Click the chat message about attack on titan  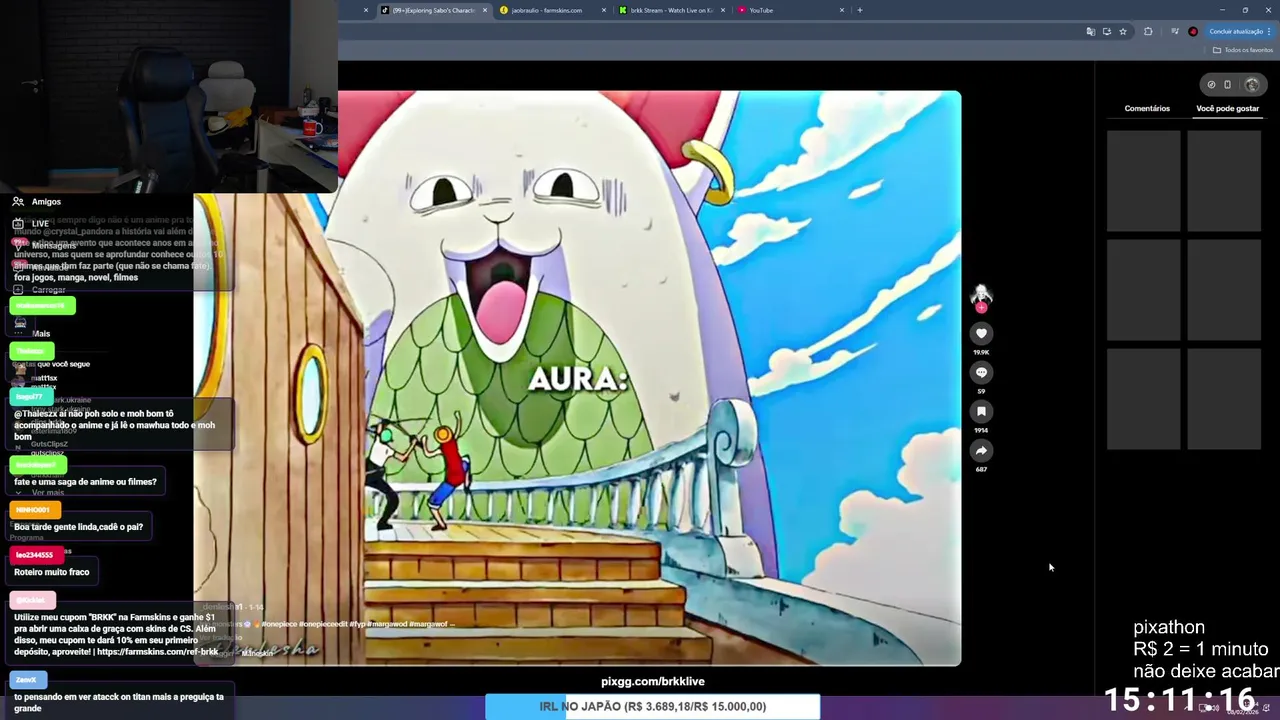(x=119, y=702)
